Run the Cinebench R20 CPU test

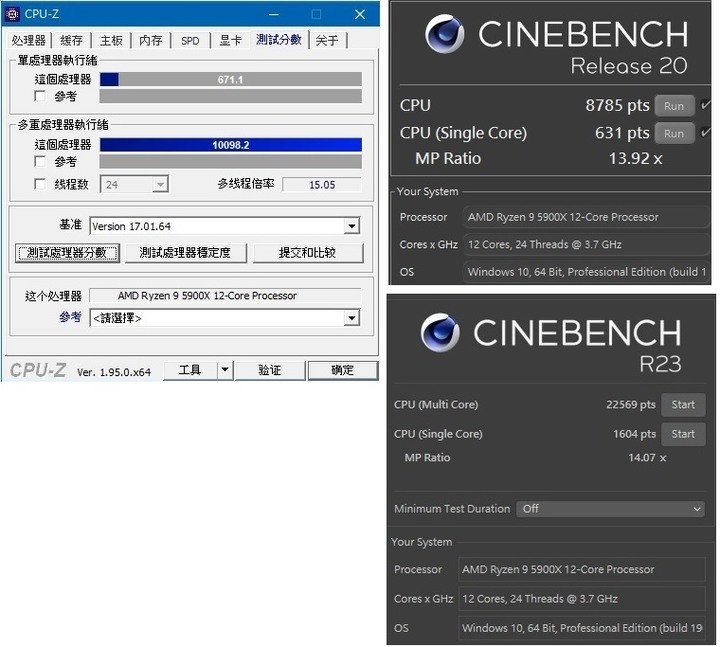(674, 106)
